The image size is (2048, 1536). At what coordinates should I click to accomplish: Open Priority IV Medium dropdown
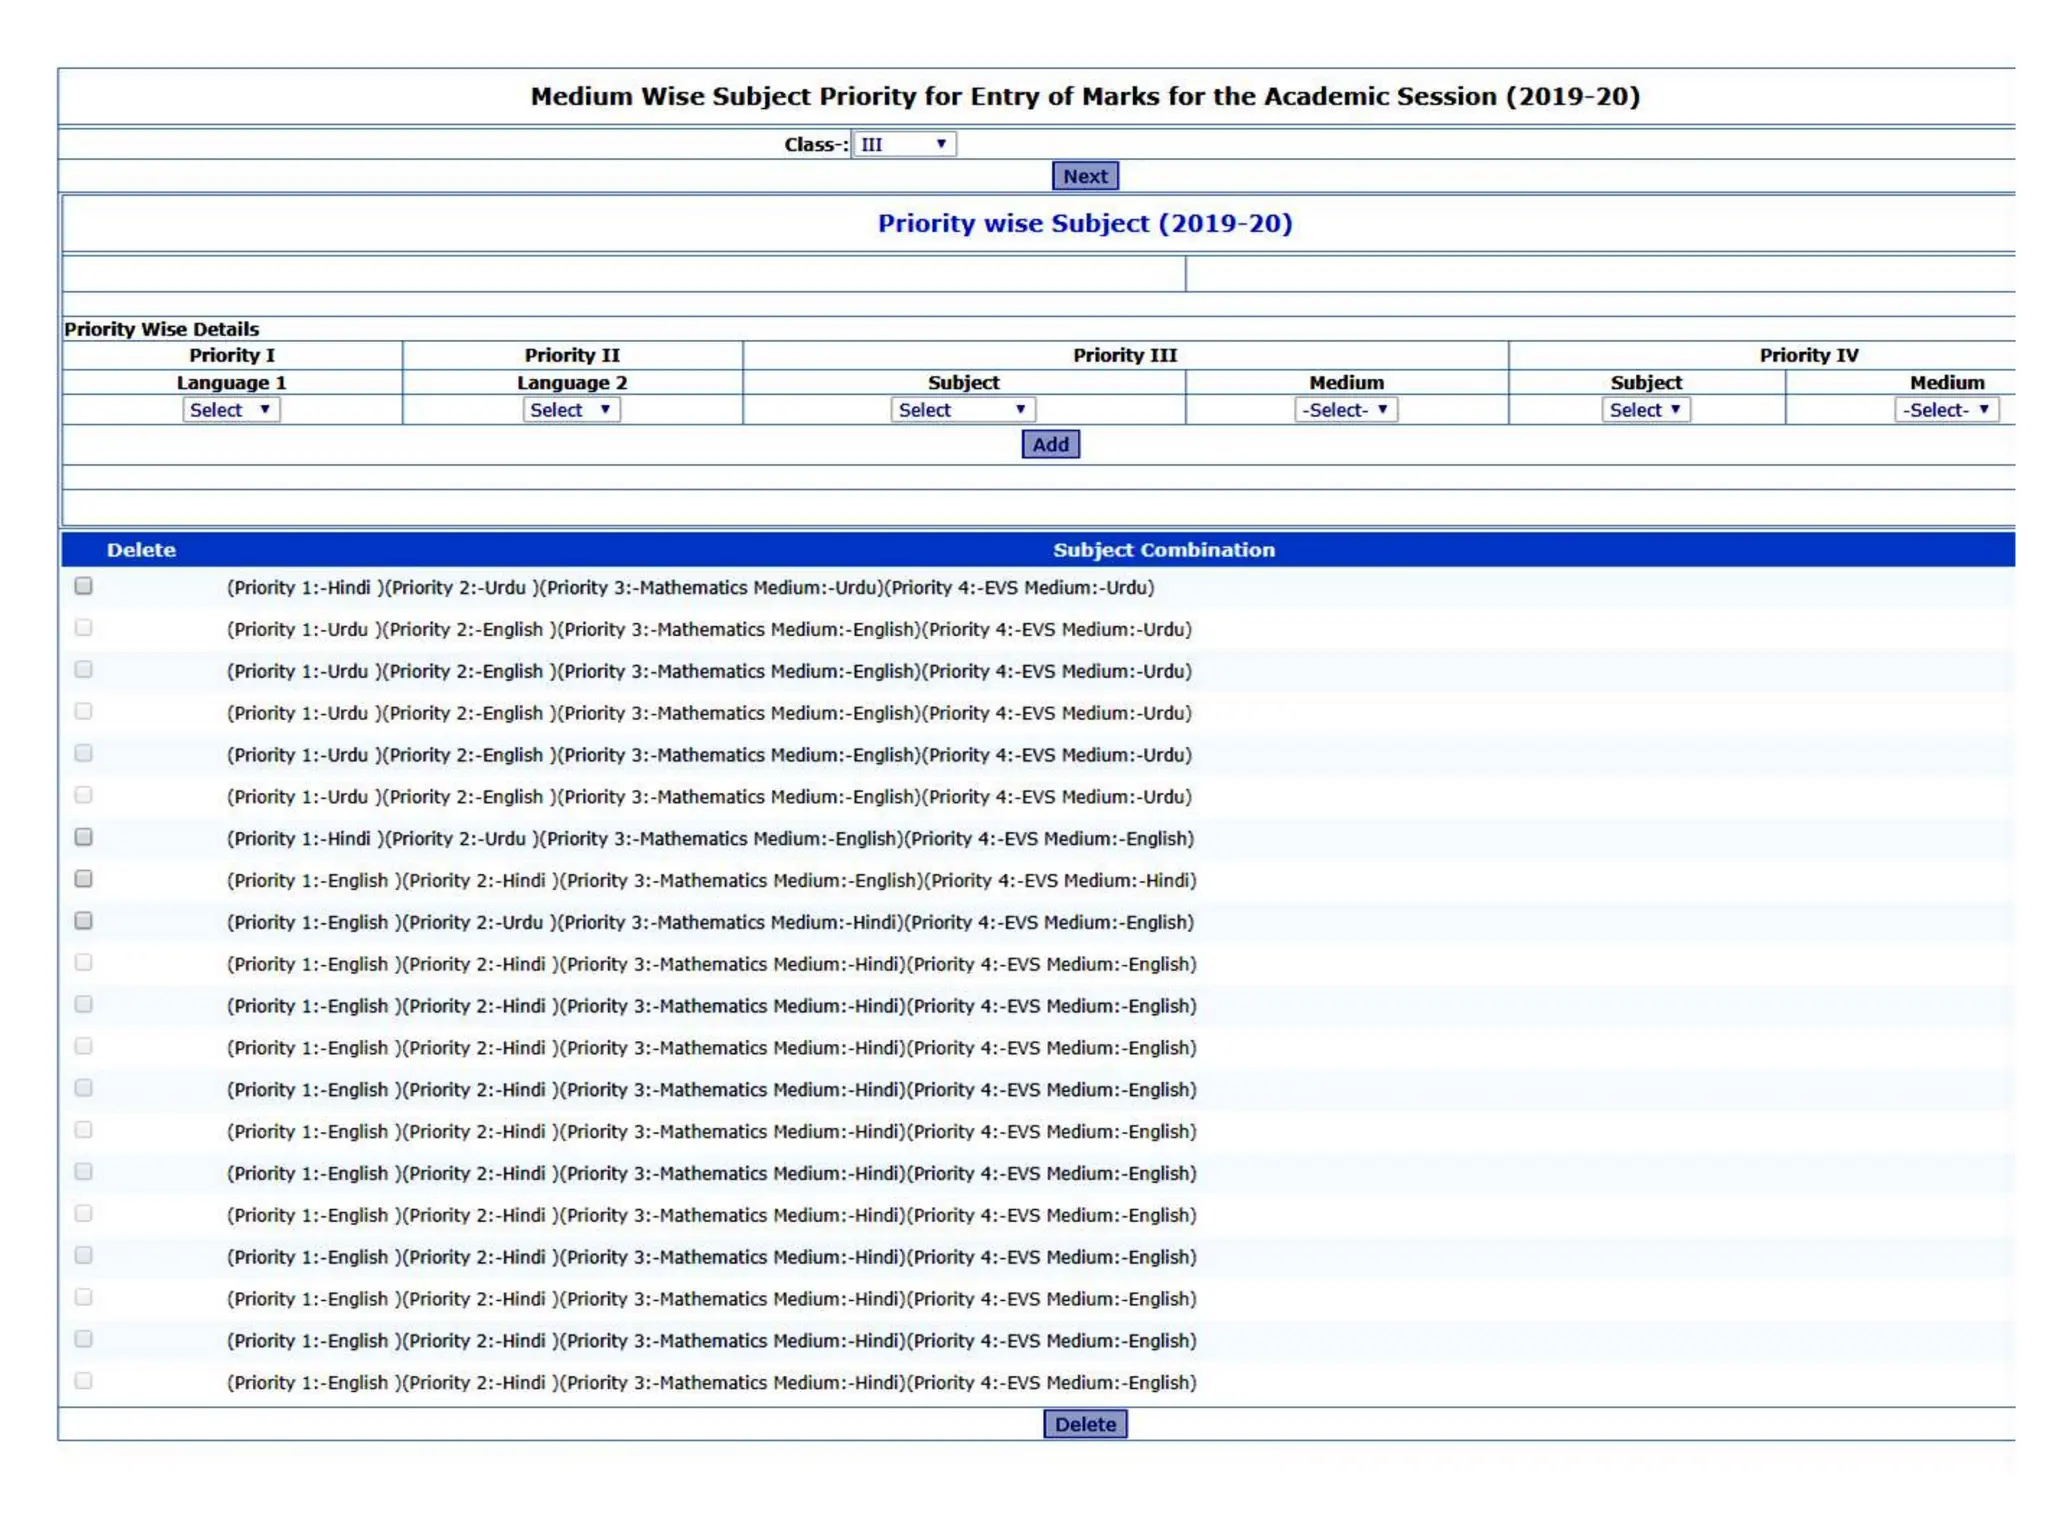click(x=1945, y=410)
